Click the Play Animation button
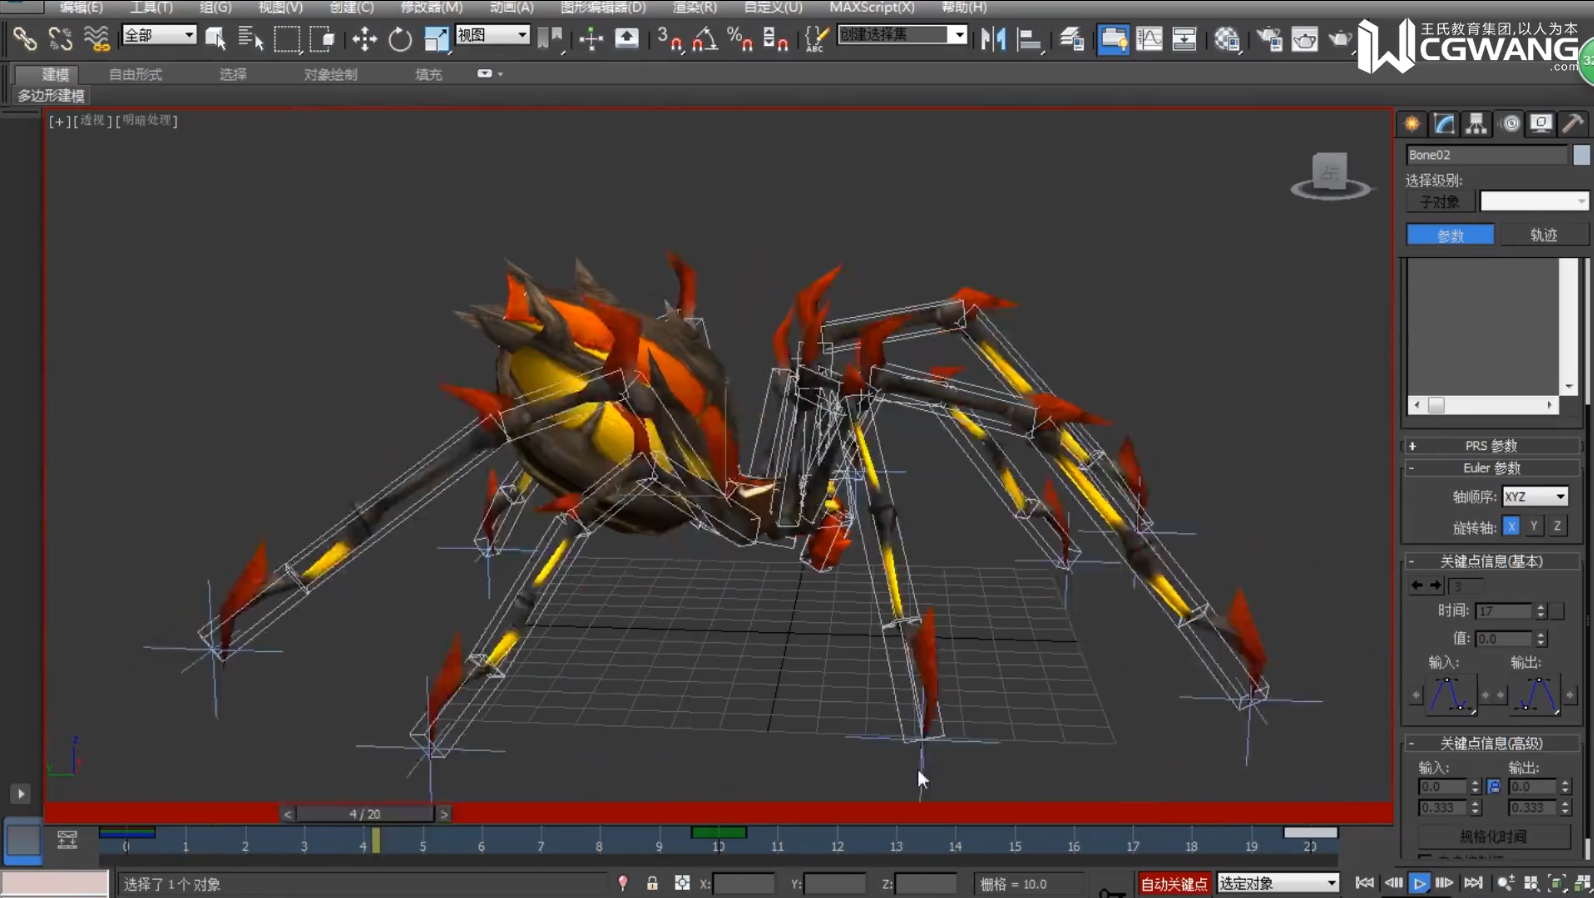1594x898 pixels. (1419, 883)
